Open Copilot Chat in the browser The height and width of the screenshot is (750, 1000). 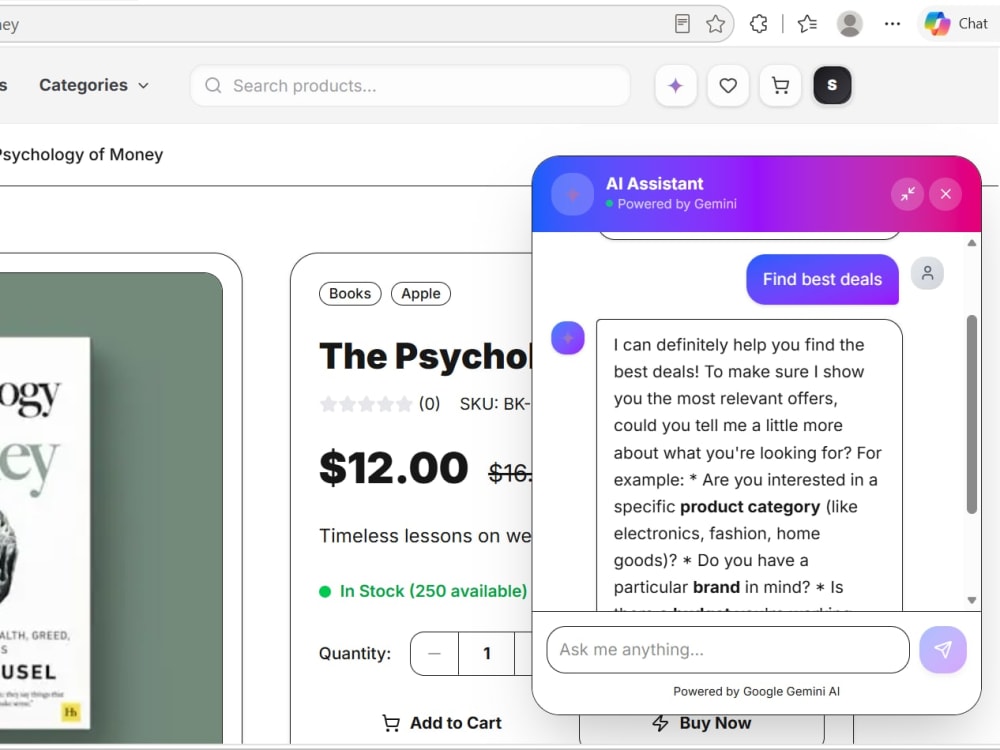tap(956, 24)
